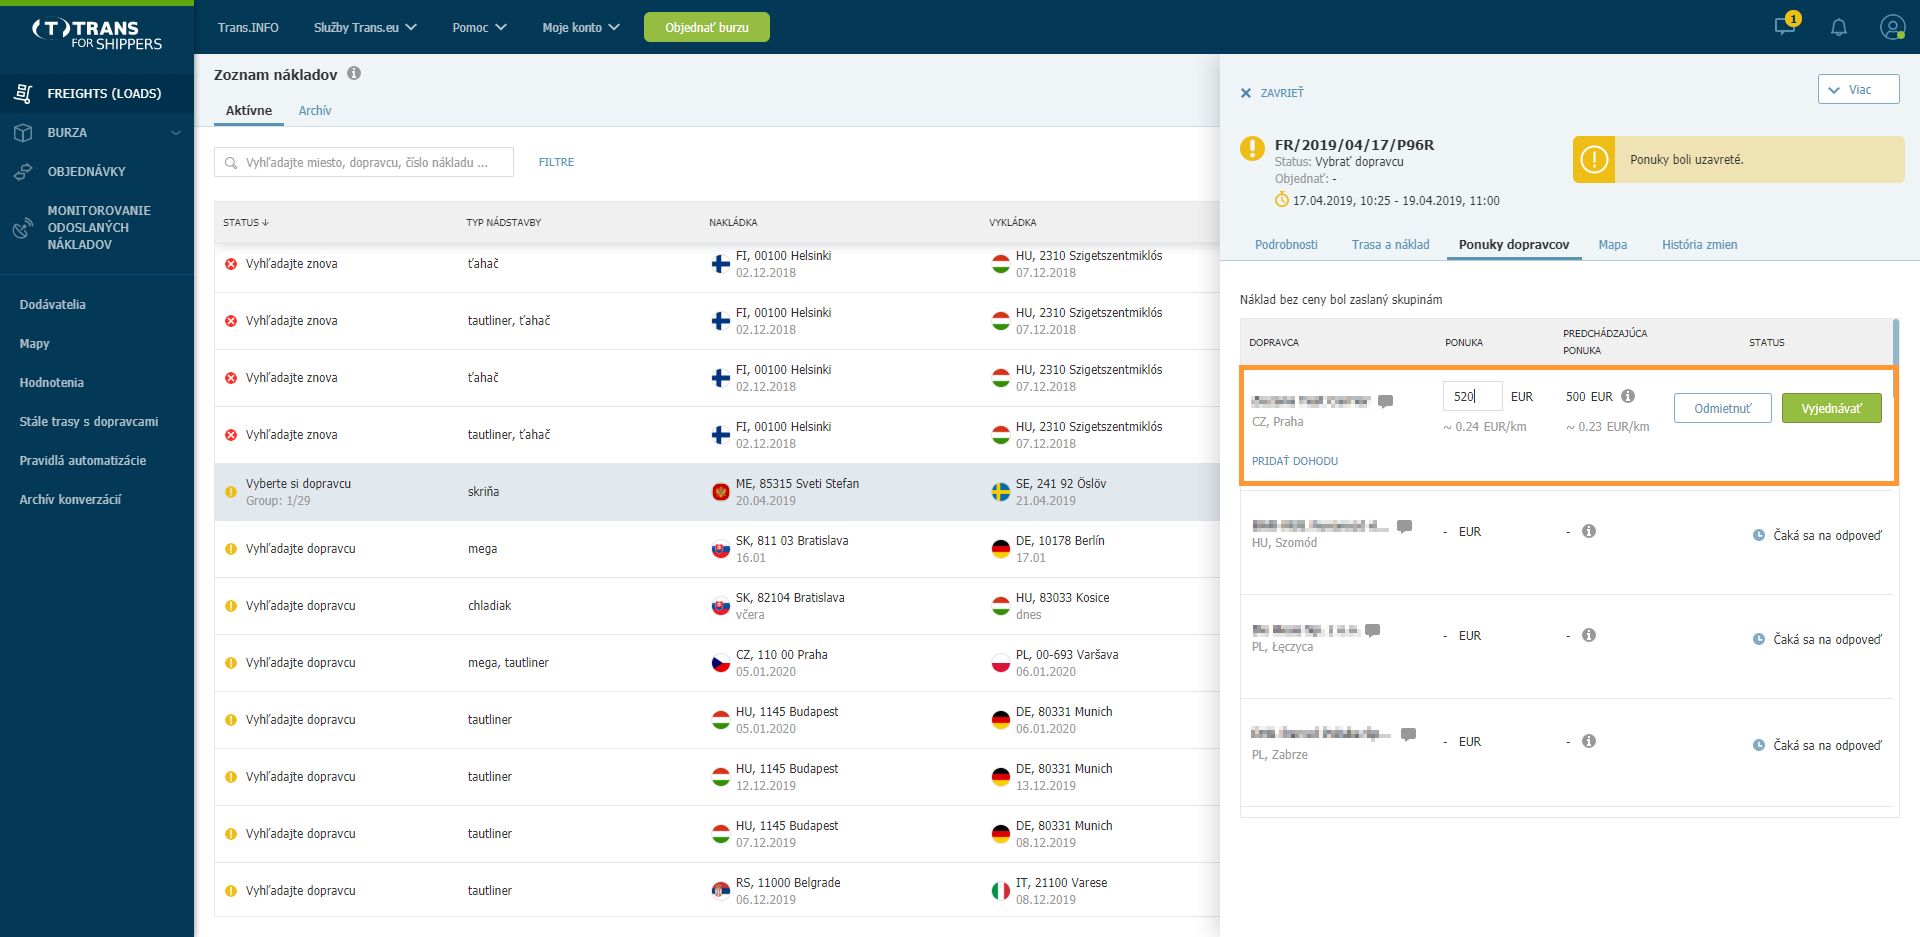Screen dimensions: 1920x937
Task: Click info icon in the Szomód carrier row
Action: (x=1589, y=531)
